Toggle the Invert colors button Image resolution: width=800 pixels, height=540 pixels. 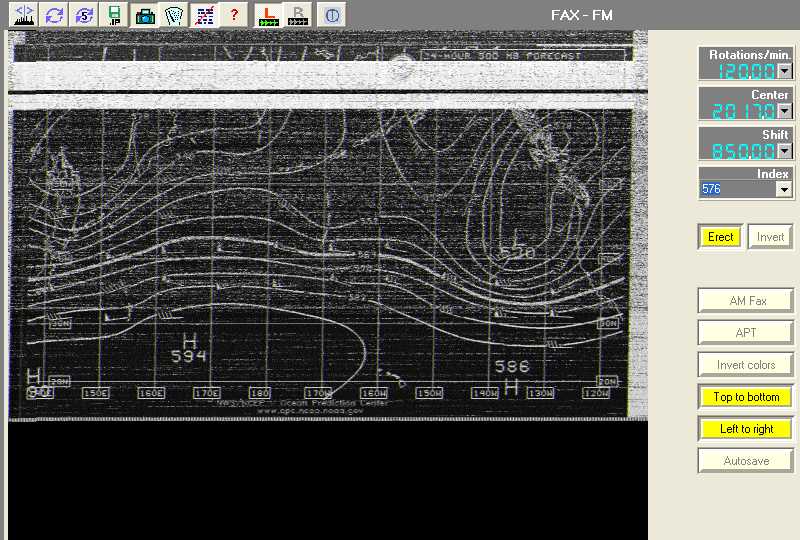pyautogui.click(x=746, y=365)
